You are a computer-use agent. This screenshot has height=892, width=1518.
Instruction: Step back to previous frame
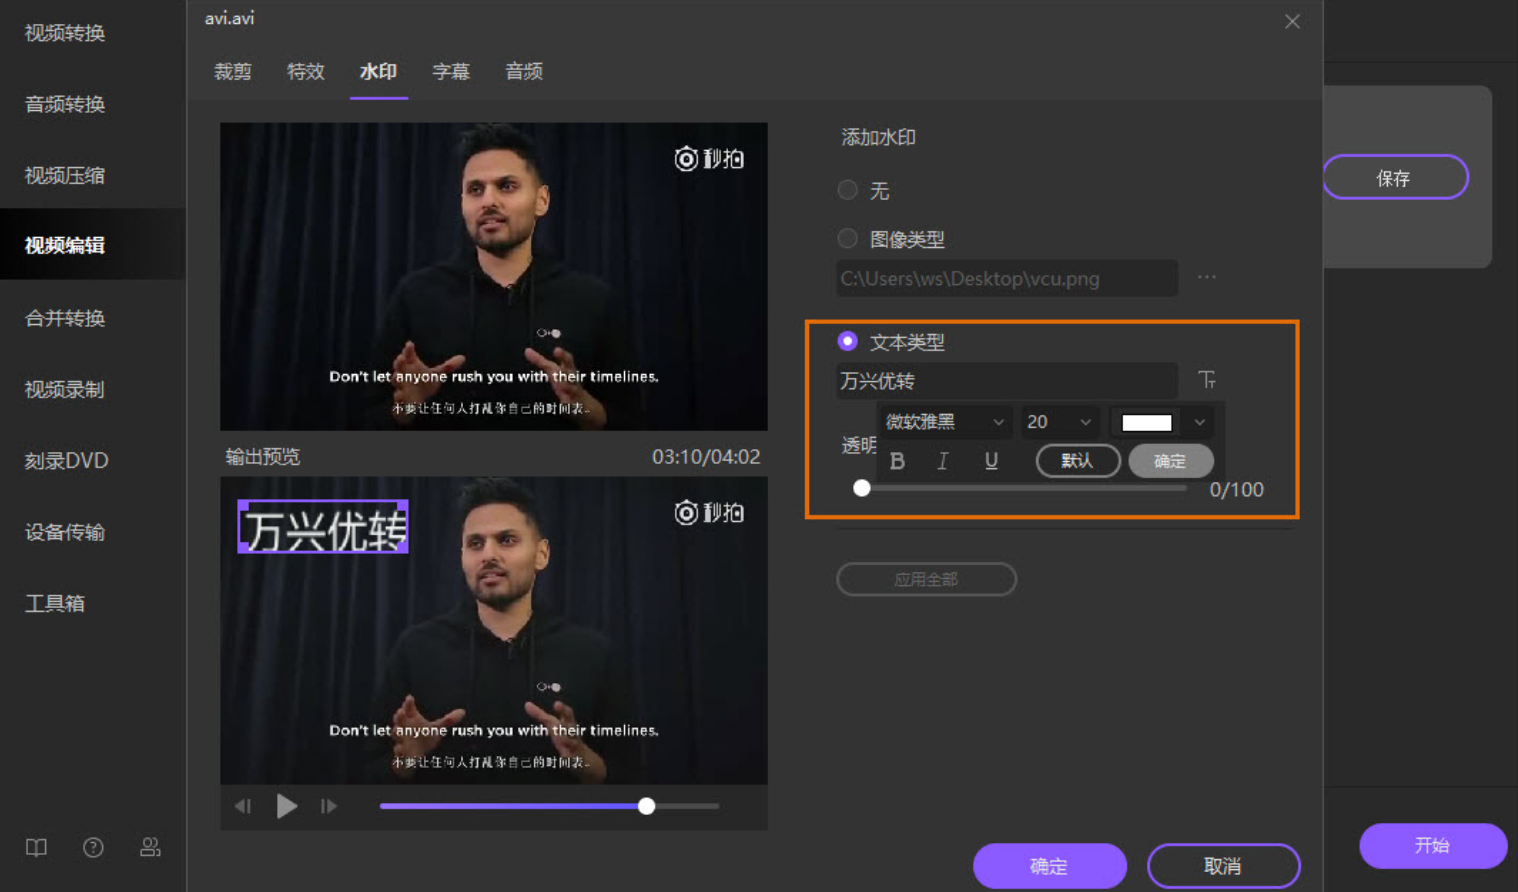pyautogui.click(x=242, y=806)
